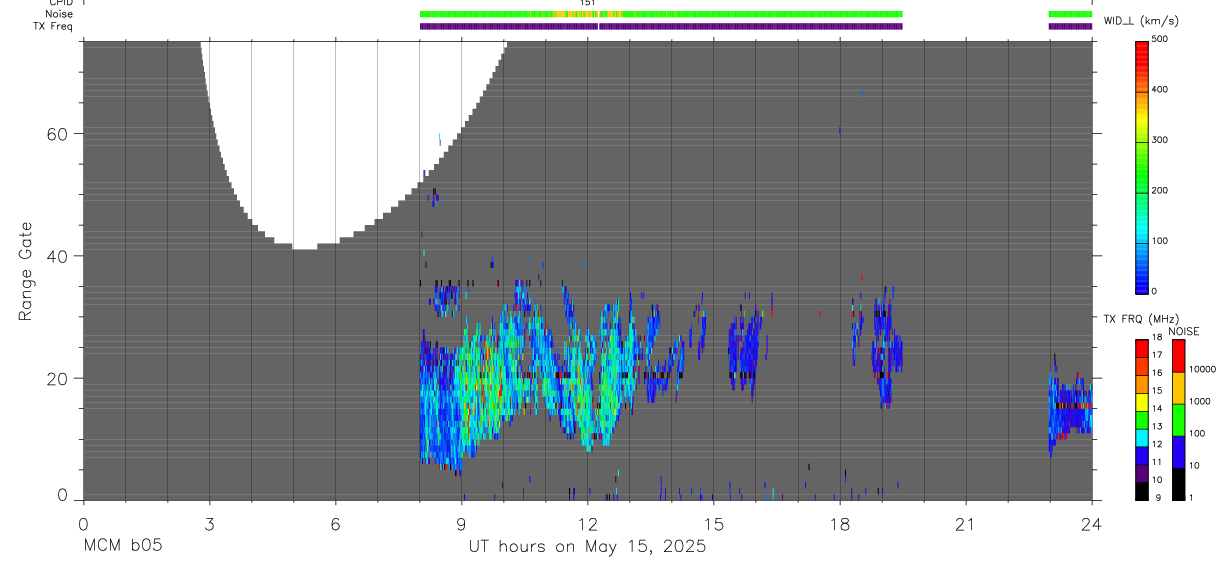
Task: Click the 'NOISE' legend title
Action: [1184, 331]
